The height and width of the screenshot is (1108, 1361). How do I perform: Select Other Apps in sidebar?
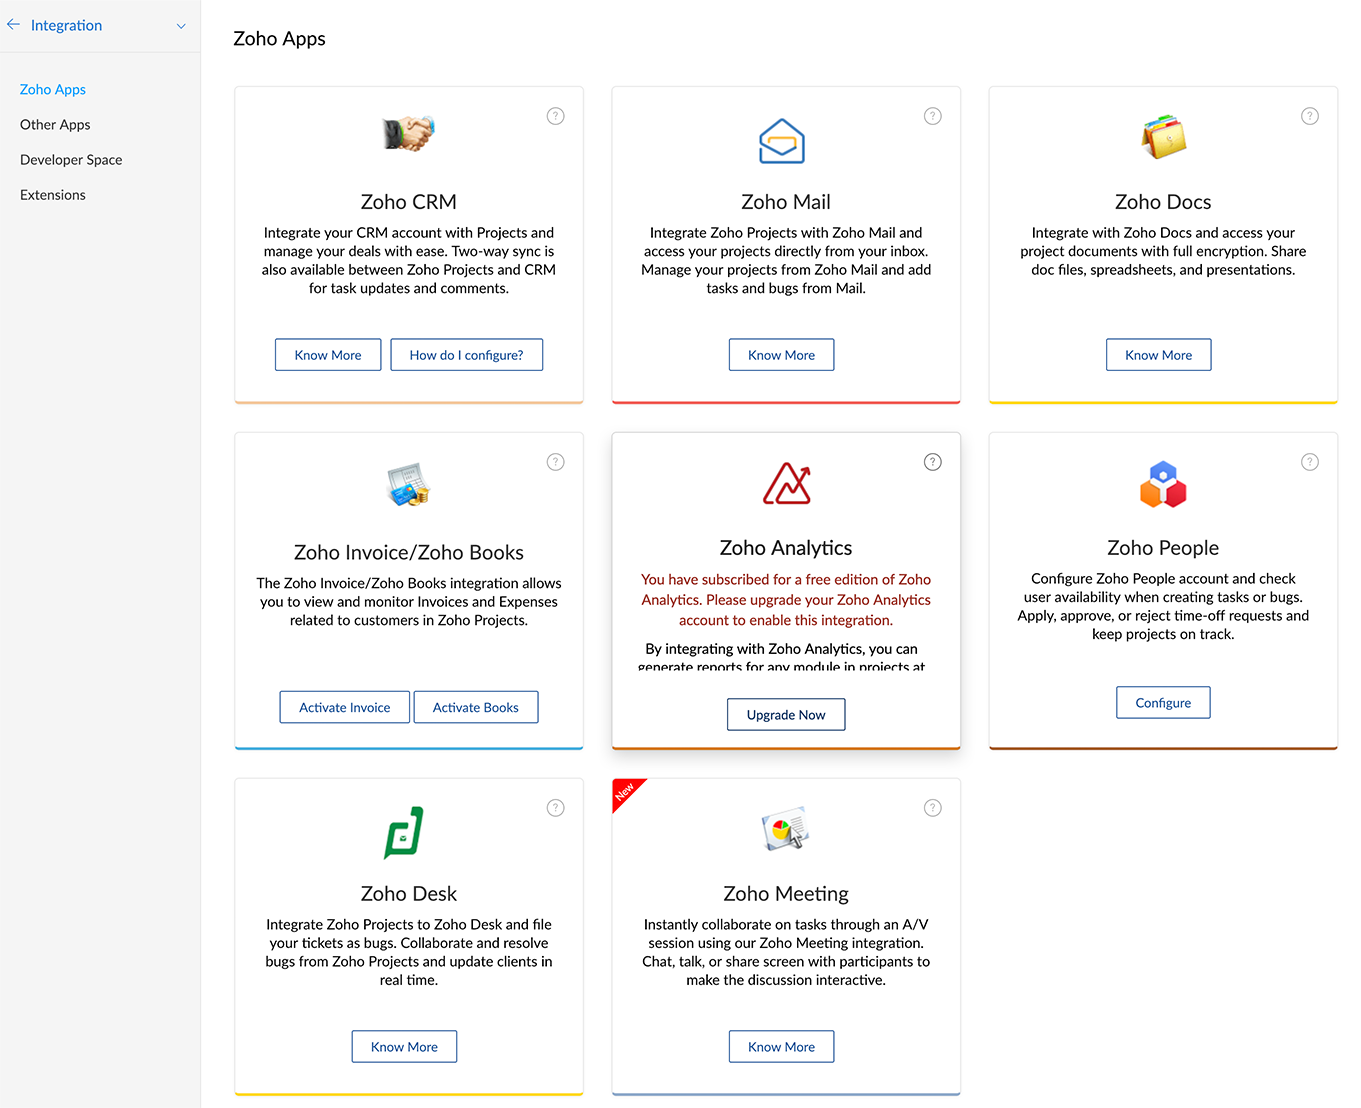coord(55,125)
